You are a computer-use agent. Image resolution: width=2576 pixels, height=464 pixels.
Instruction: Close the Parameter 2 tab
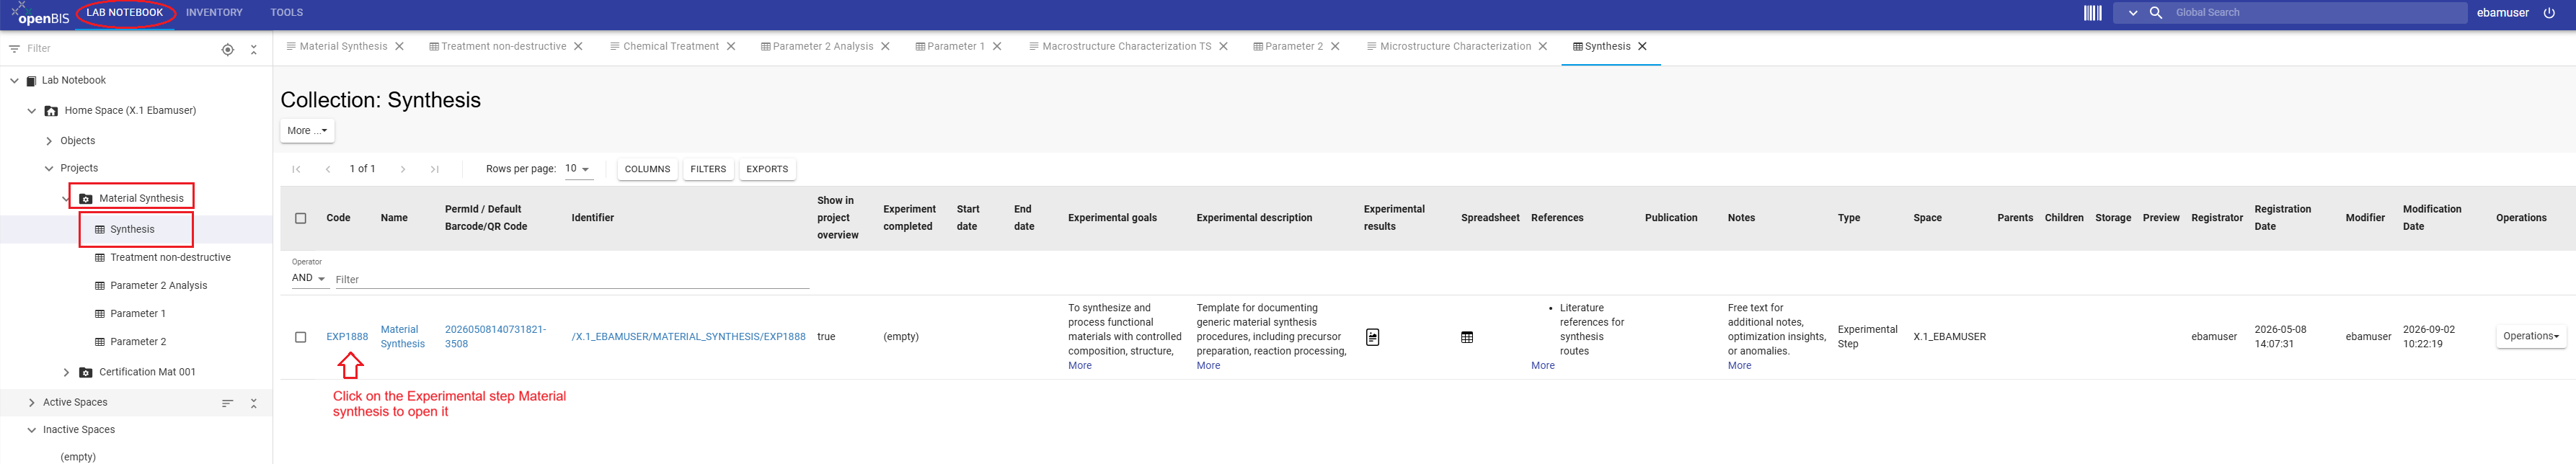1335,47
